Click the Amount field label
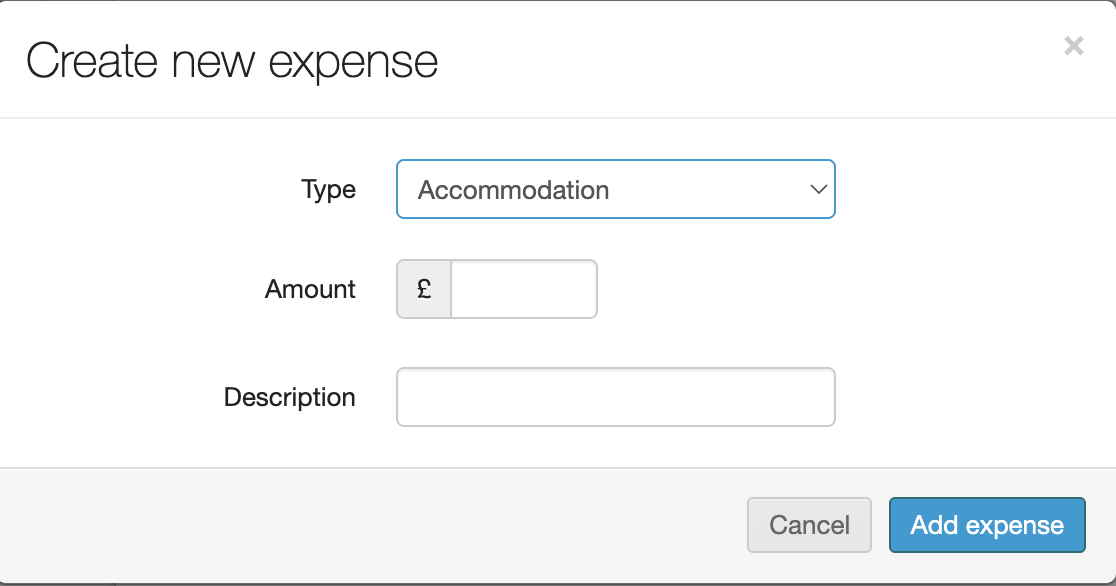 point(310,290)
